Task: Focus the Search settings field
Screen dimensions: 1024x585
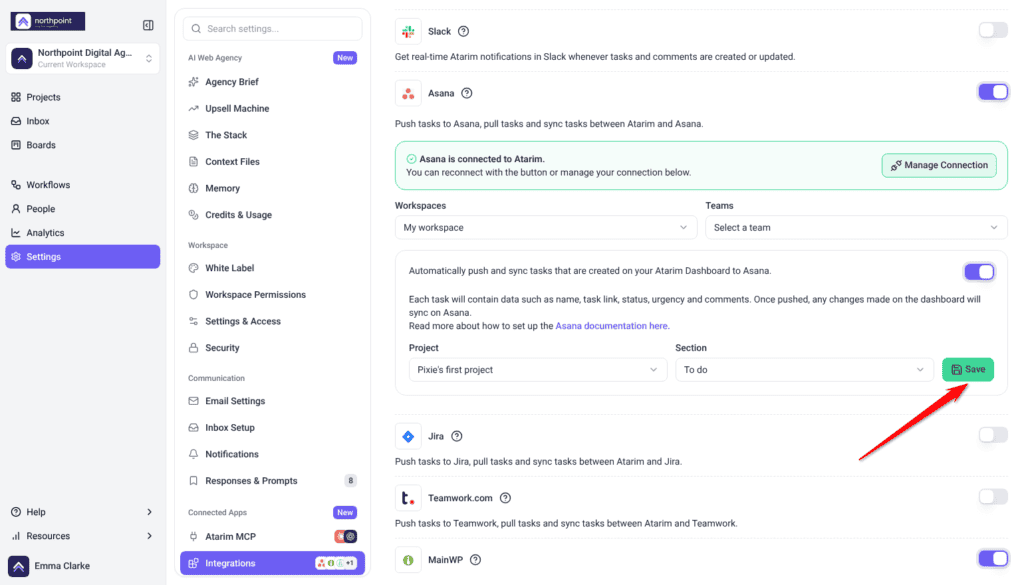Action: pos(272,29)
